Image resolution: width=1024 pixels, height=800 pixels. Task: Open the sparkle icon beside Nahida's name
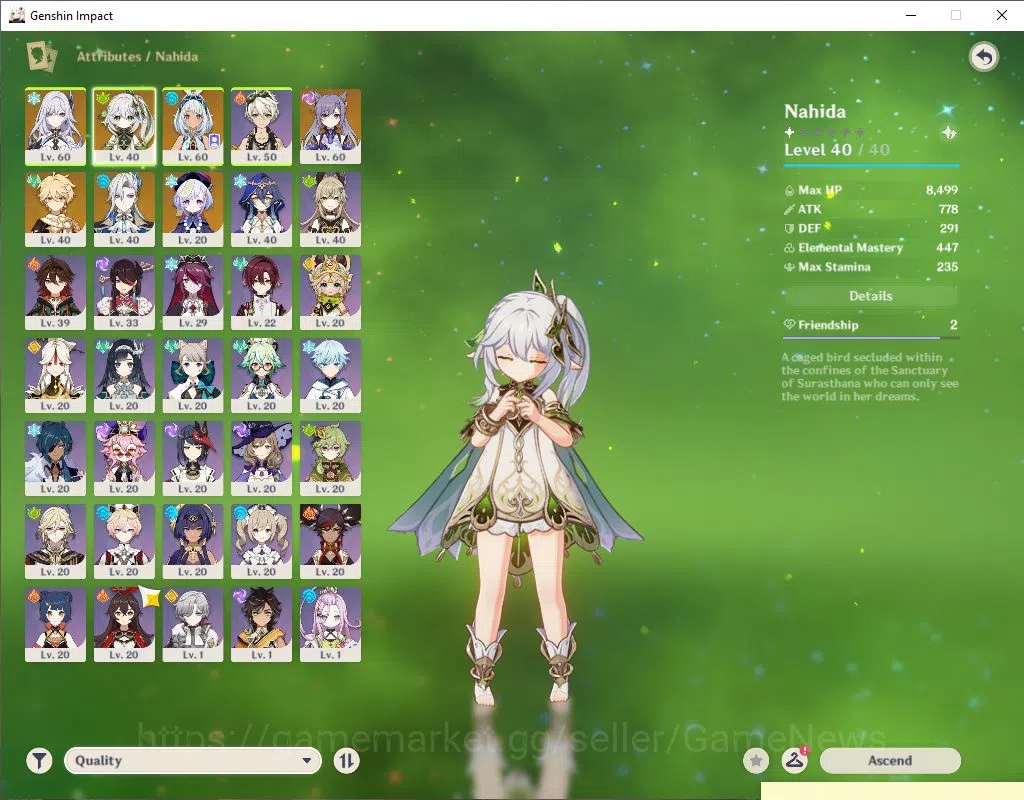949,133
